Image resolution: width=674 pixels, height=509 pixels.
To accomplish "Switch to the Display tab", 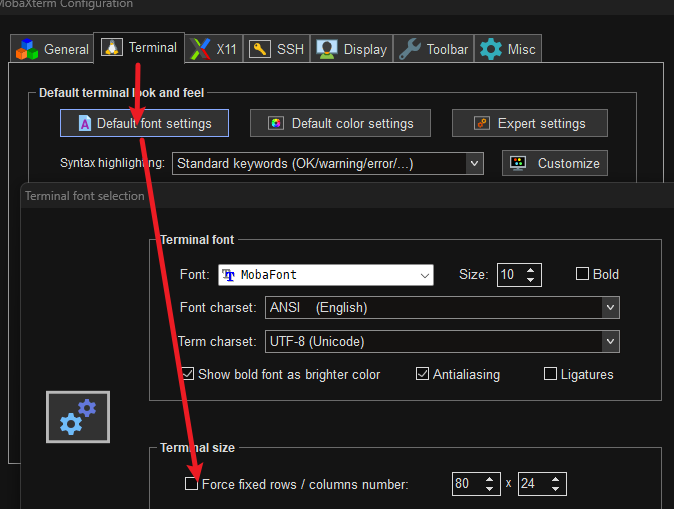I will coord(352,49).
